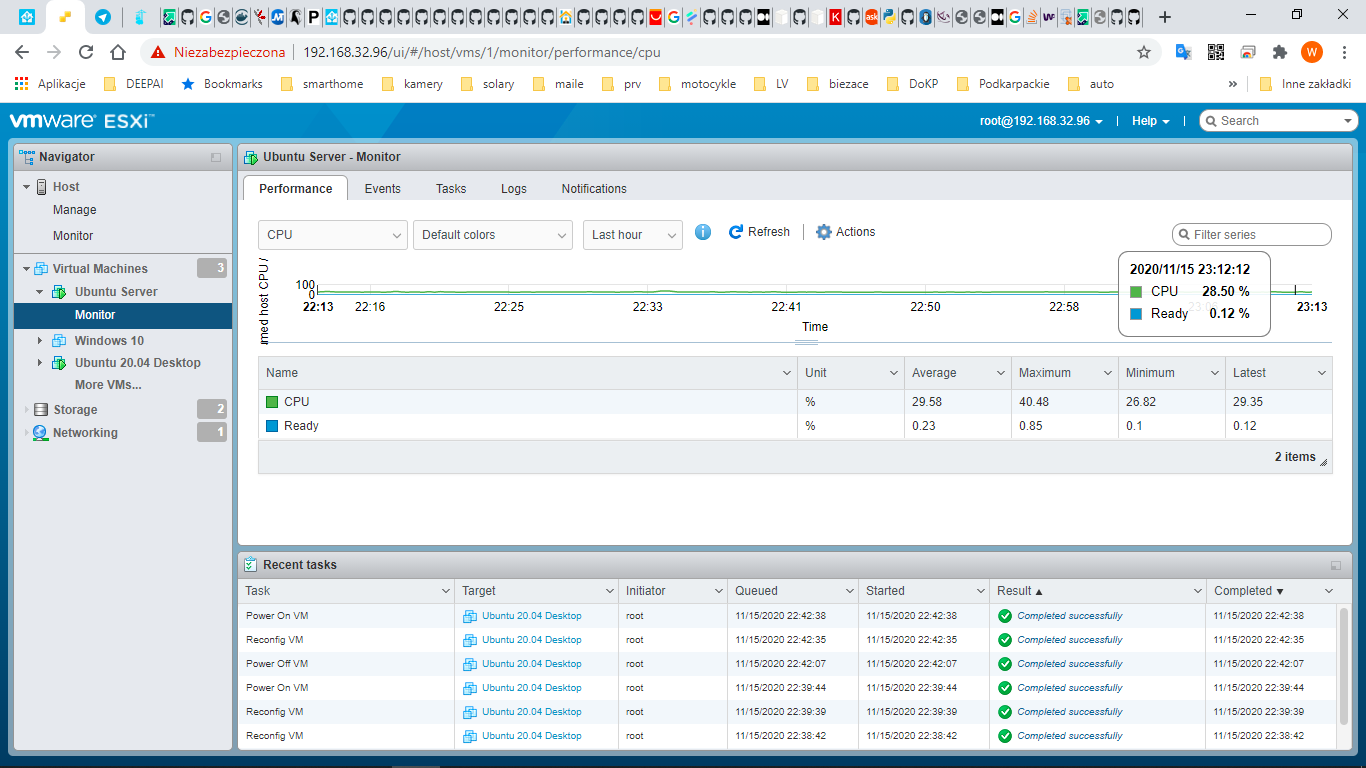Expand the Networking tree node
Screen dimensions: 1366x768
[26, 433]
